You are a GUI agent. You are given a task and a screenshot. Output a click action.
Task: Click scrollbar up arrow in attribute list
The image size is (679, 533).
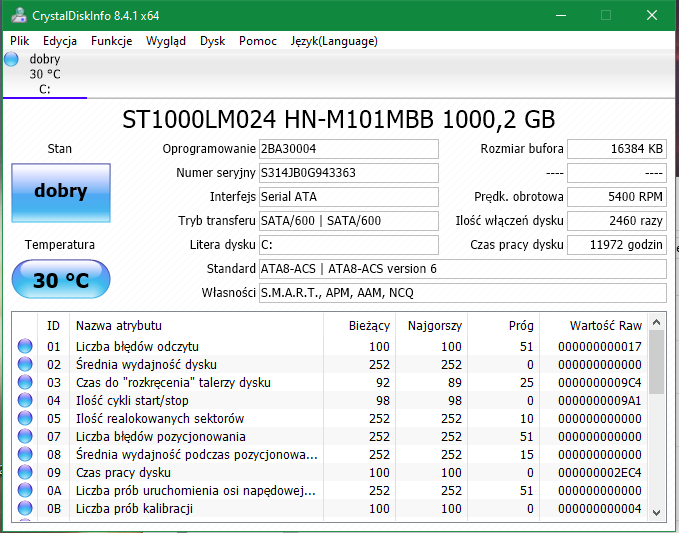point(656,322)
